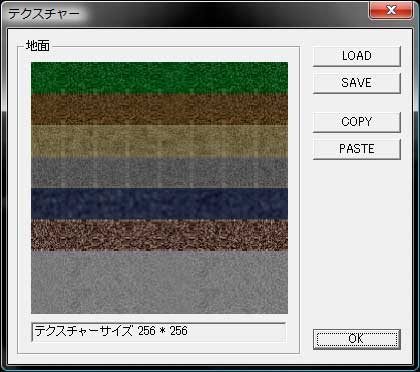Select the dark brown dirt texture strip
The height and width of the screenshot is (372, 420).
(159, 110)
